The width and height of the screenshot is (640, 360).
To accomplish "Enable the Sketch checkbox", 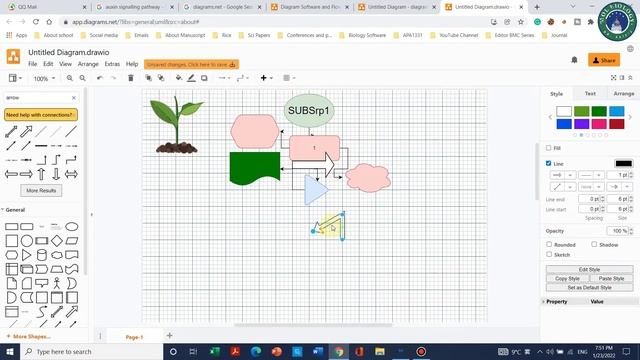I will click(x=549, y=254).
